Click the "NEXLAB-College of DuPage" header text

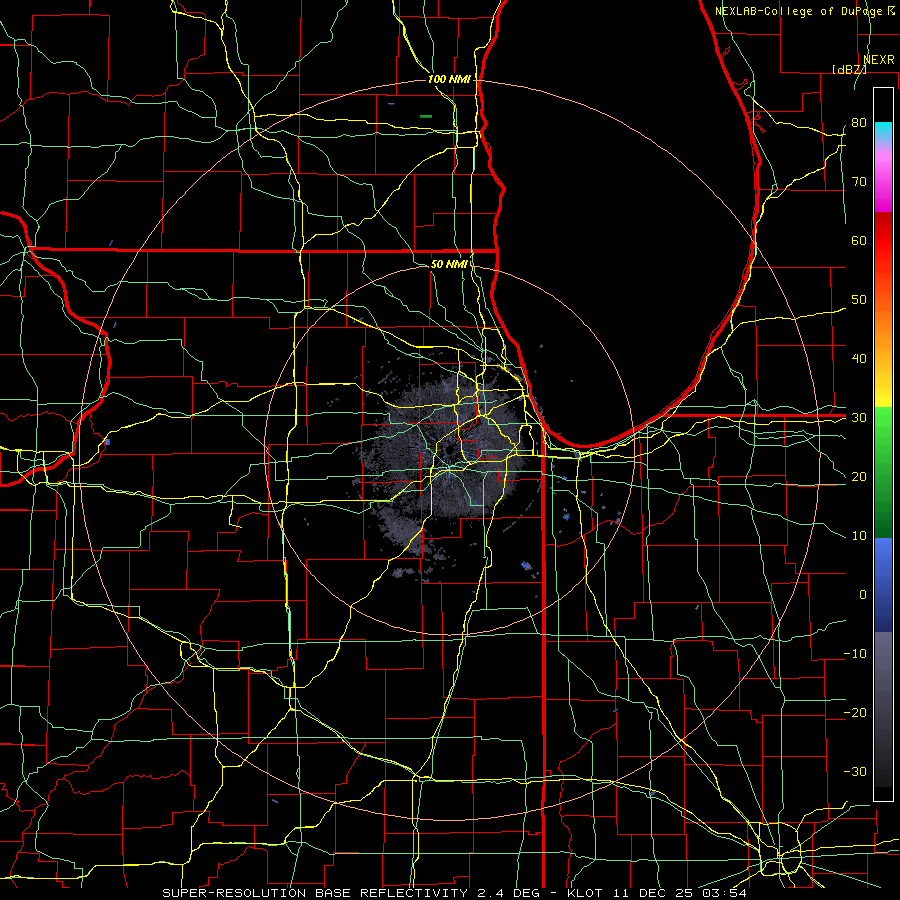[x=800, y=11]
